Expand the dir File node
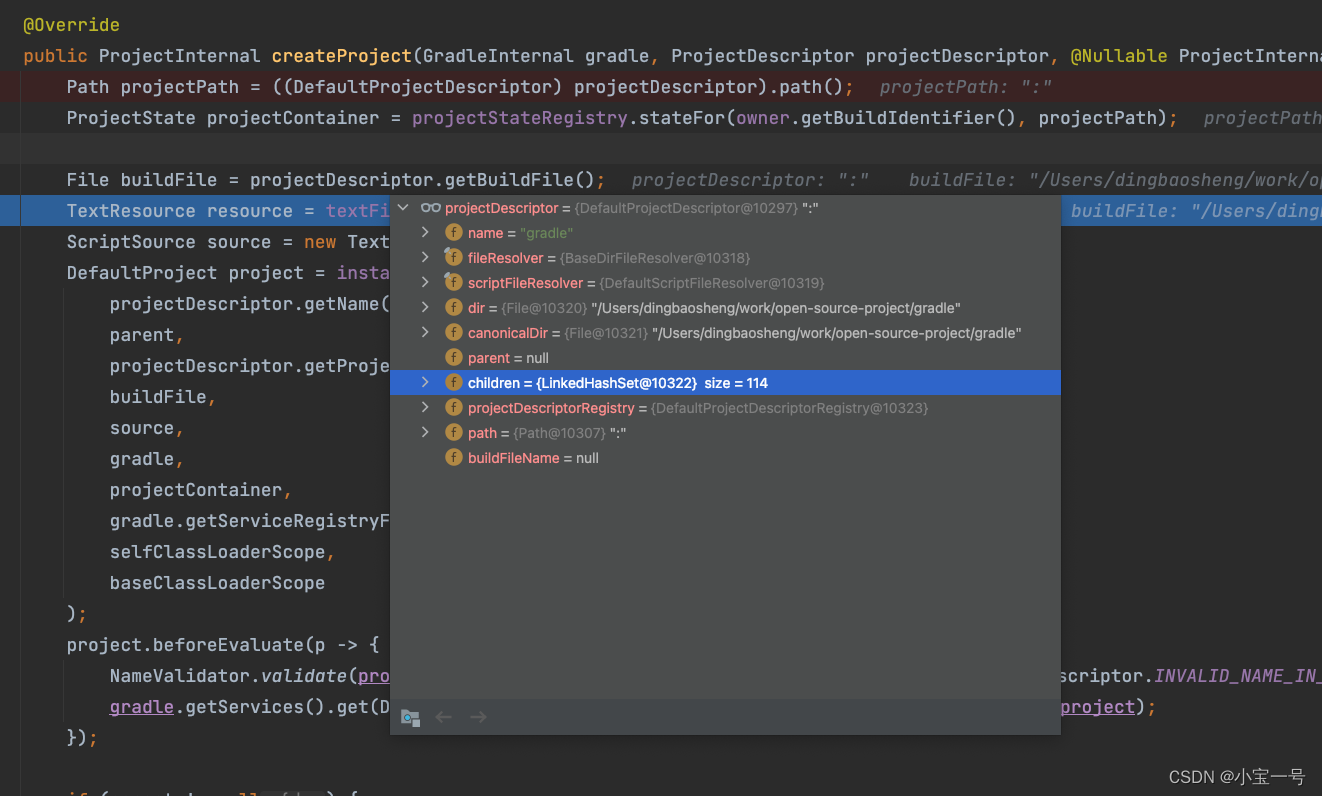1322x796 pixels. tap(425, 307)
